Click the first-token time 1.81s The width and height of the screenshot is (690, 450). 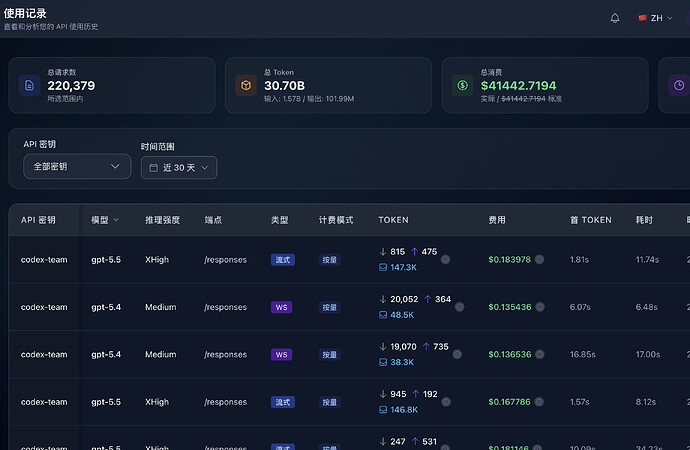pos(579,260)
